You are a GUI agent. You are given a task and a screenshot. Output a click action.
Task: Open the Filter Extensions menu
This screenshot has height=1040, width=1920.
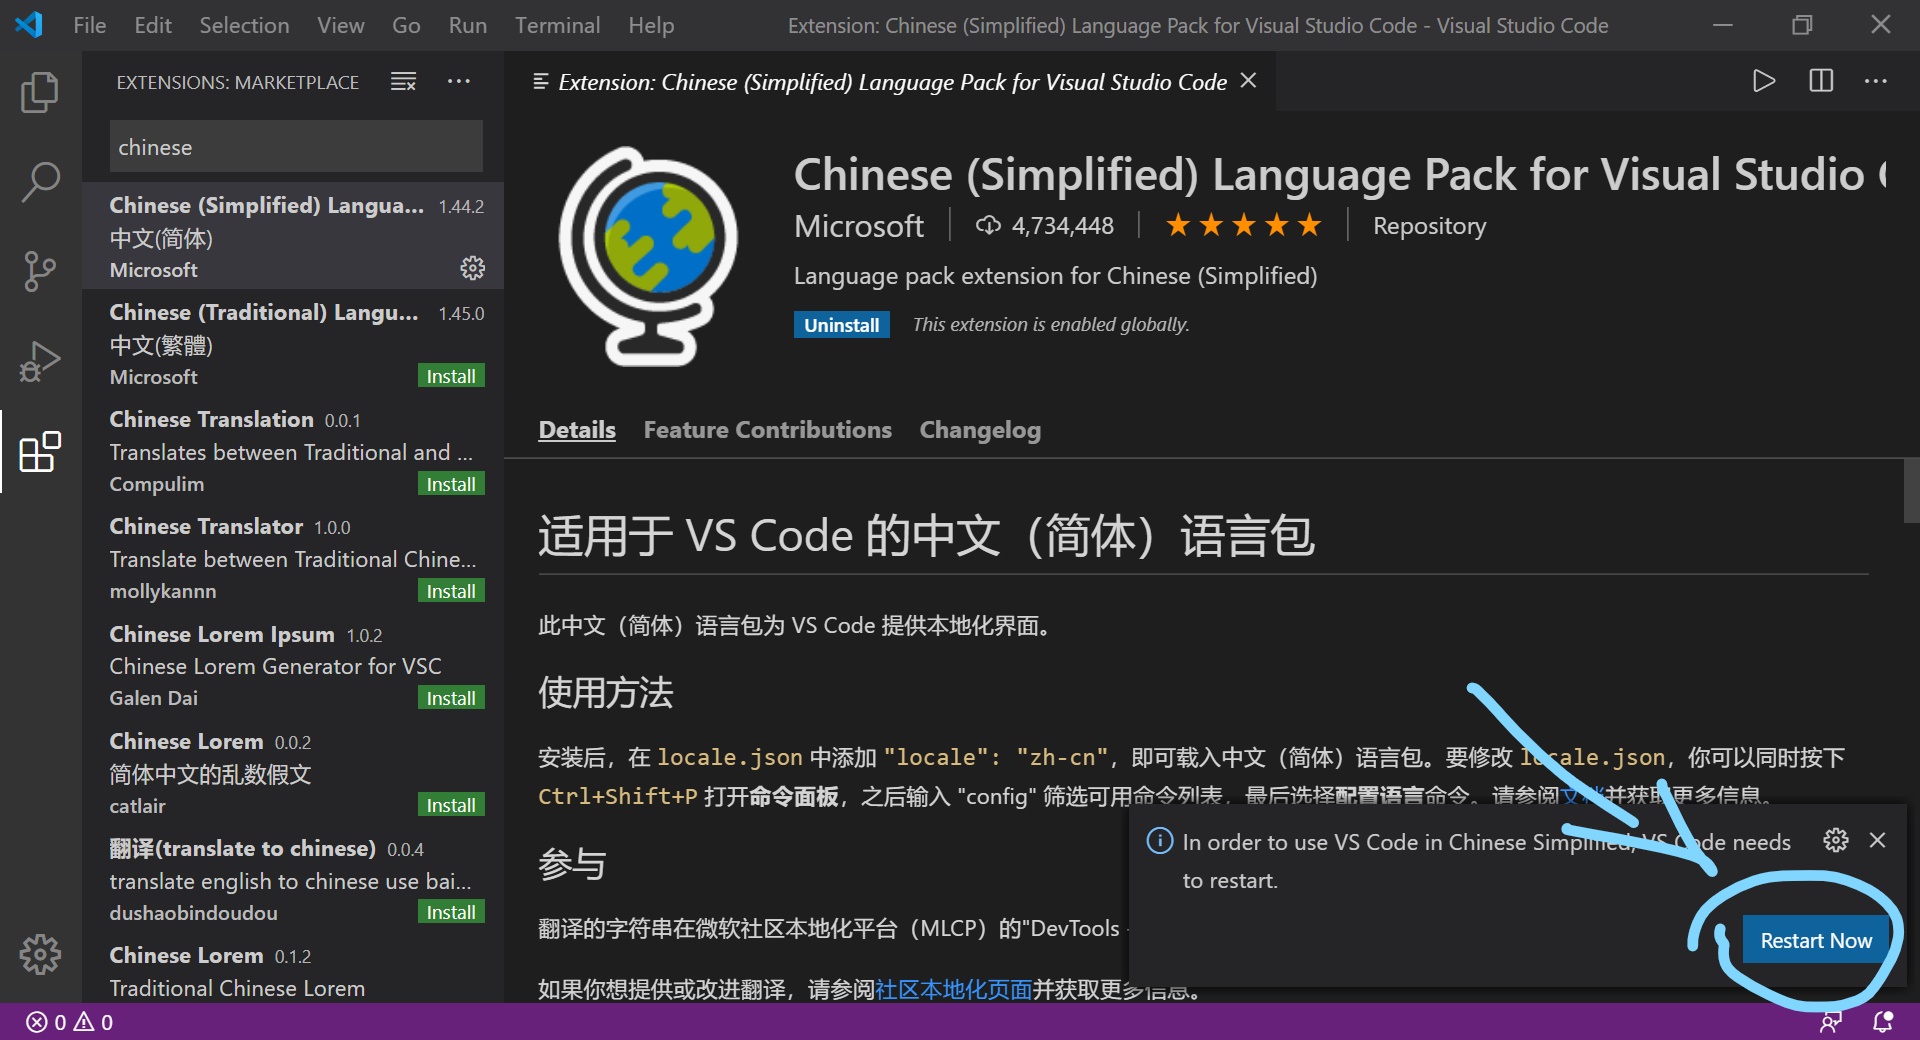click(403, 81)
